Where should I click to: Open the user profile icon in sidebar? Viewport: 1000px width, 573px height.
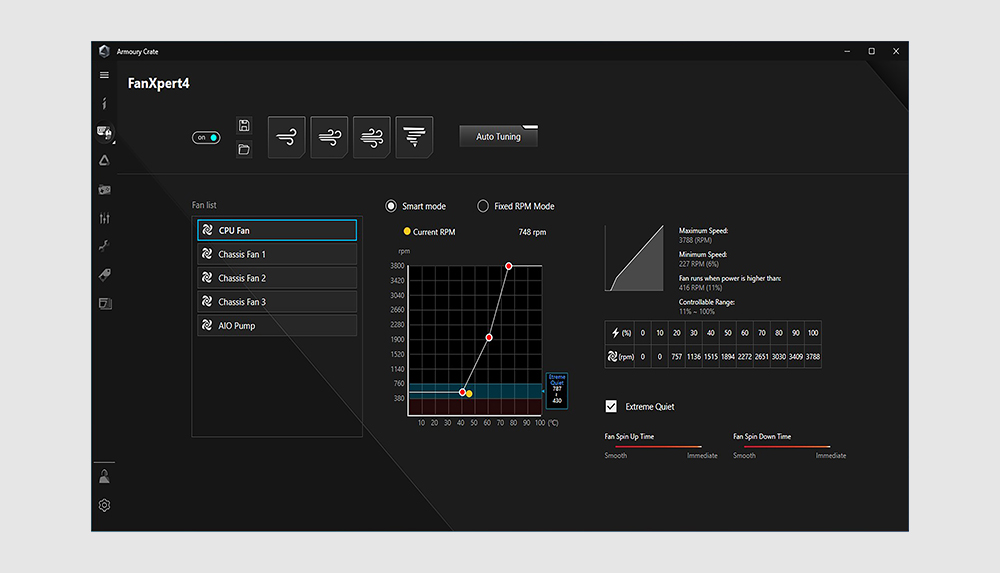click(105, 476)
